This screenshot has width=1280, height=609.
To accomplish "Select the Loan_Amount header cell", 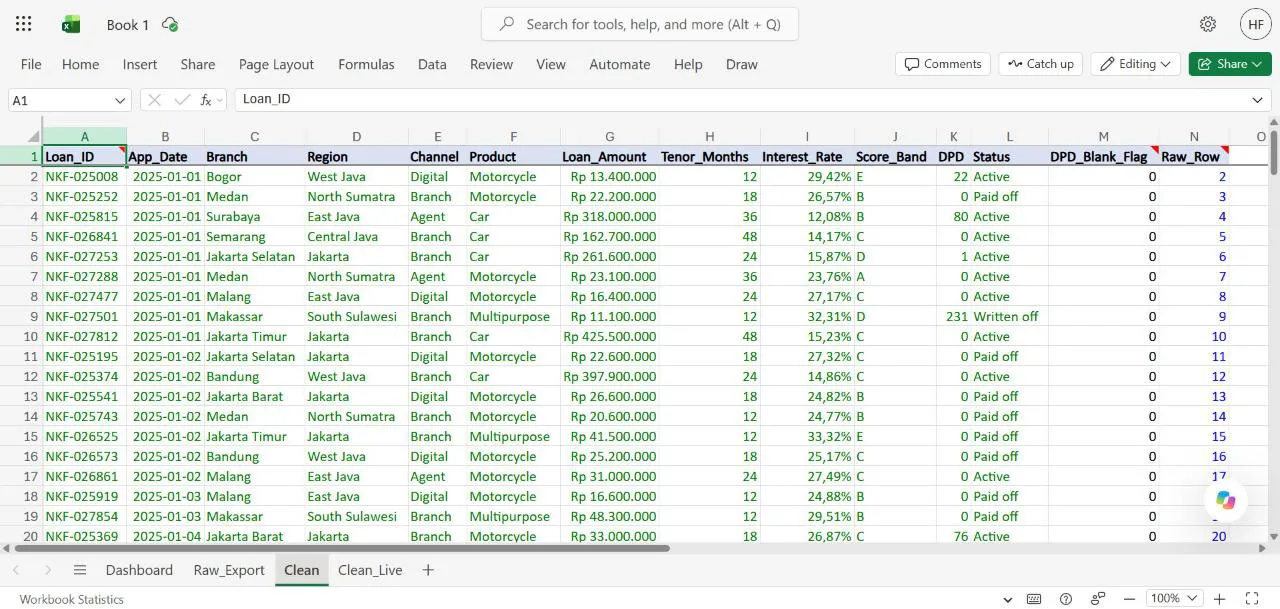I will 609,156.
